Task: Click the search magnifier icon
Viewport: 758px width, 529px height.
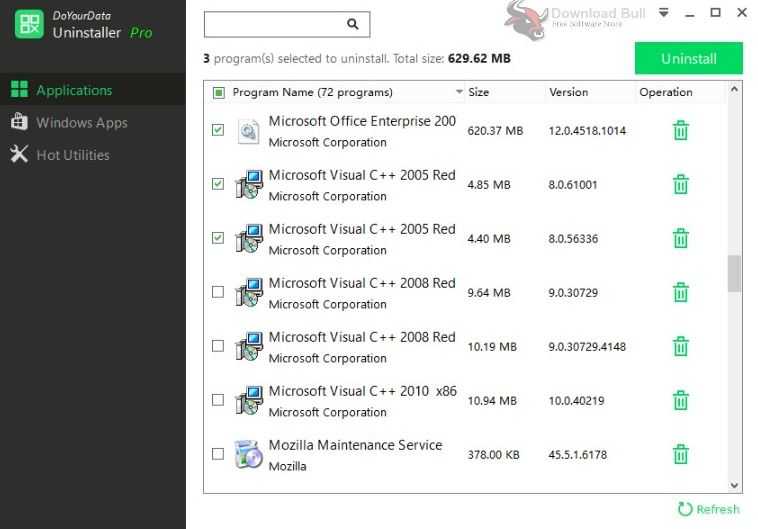Action: click(352, 24)
